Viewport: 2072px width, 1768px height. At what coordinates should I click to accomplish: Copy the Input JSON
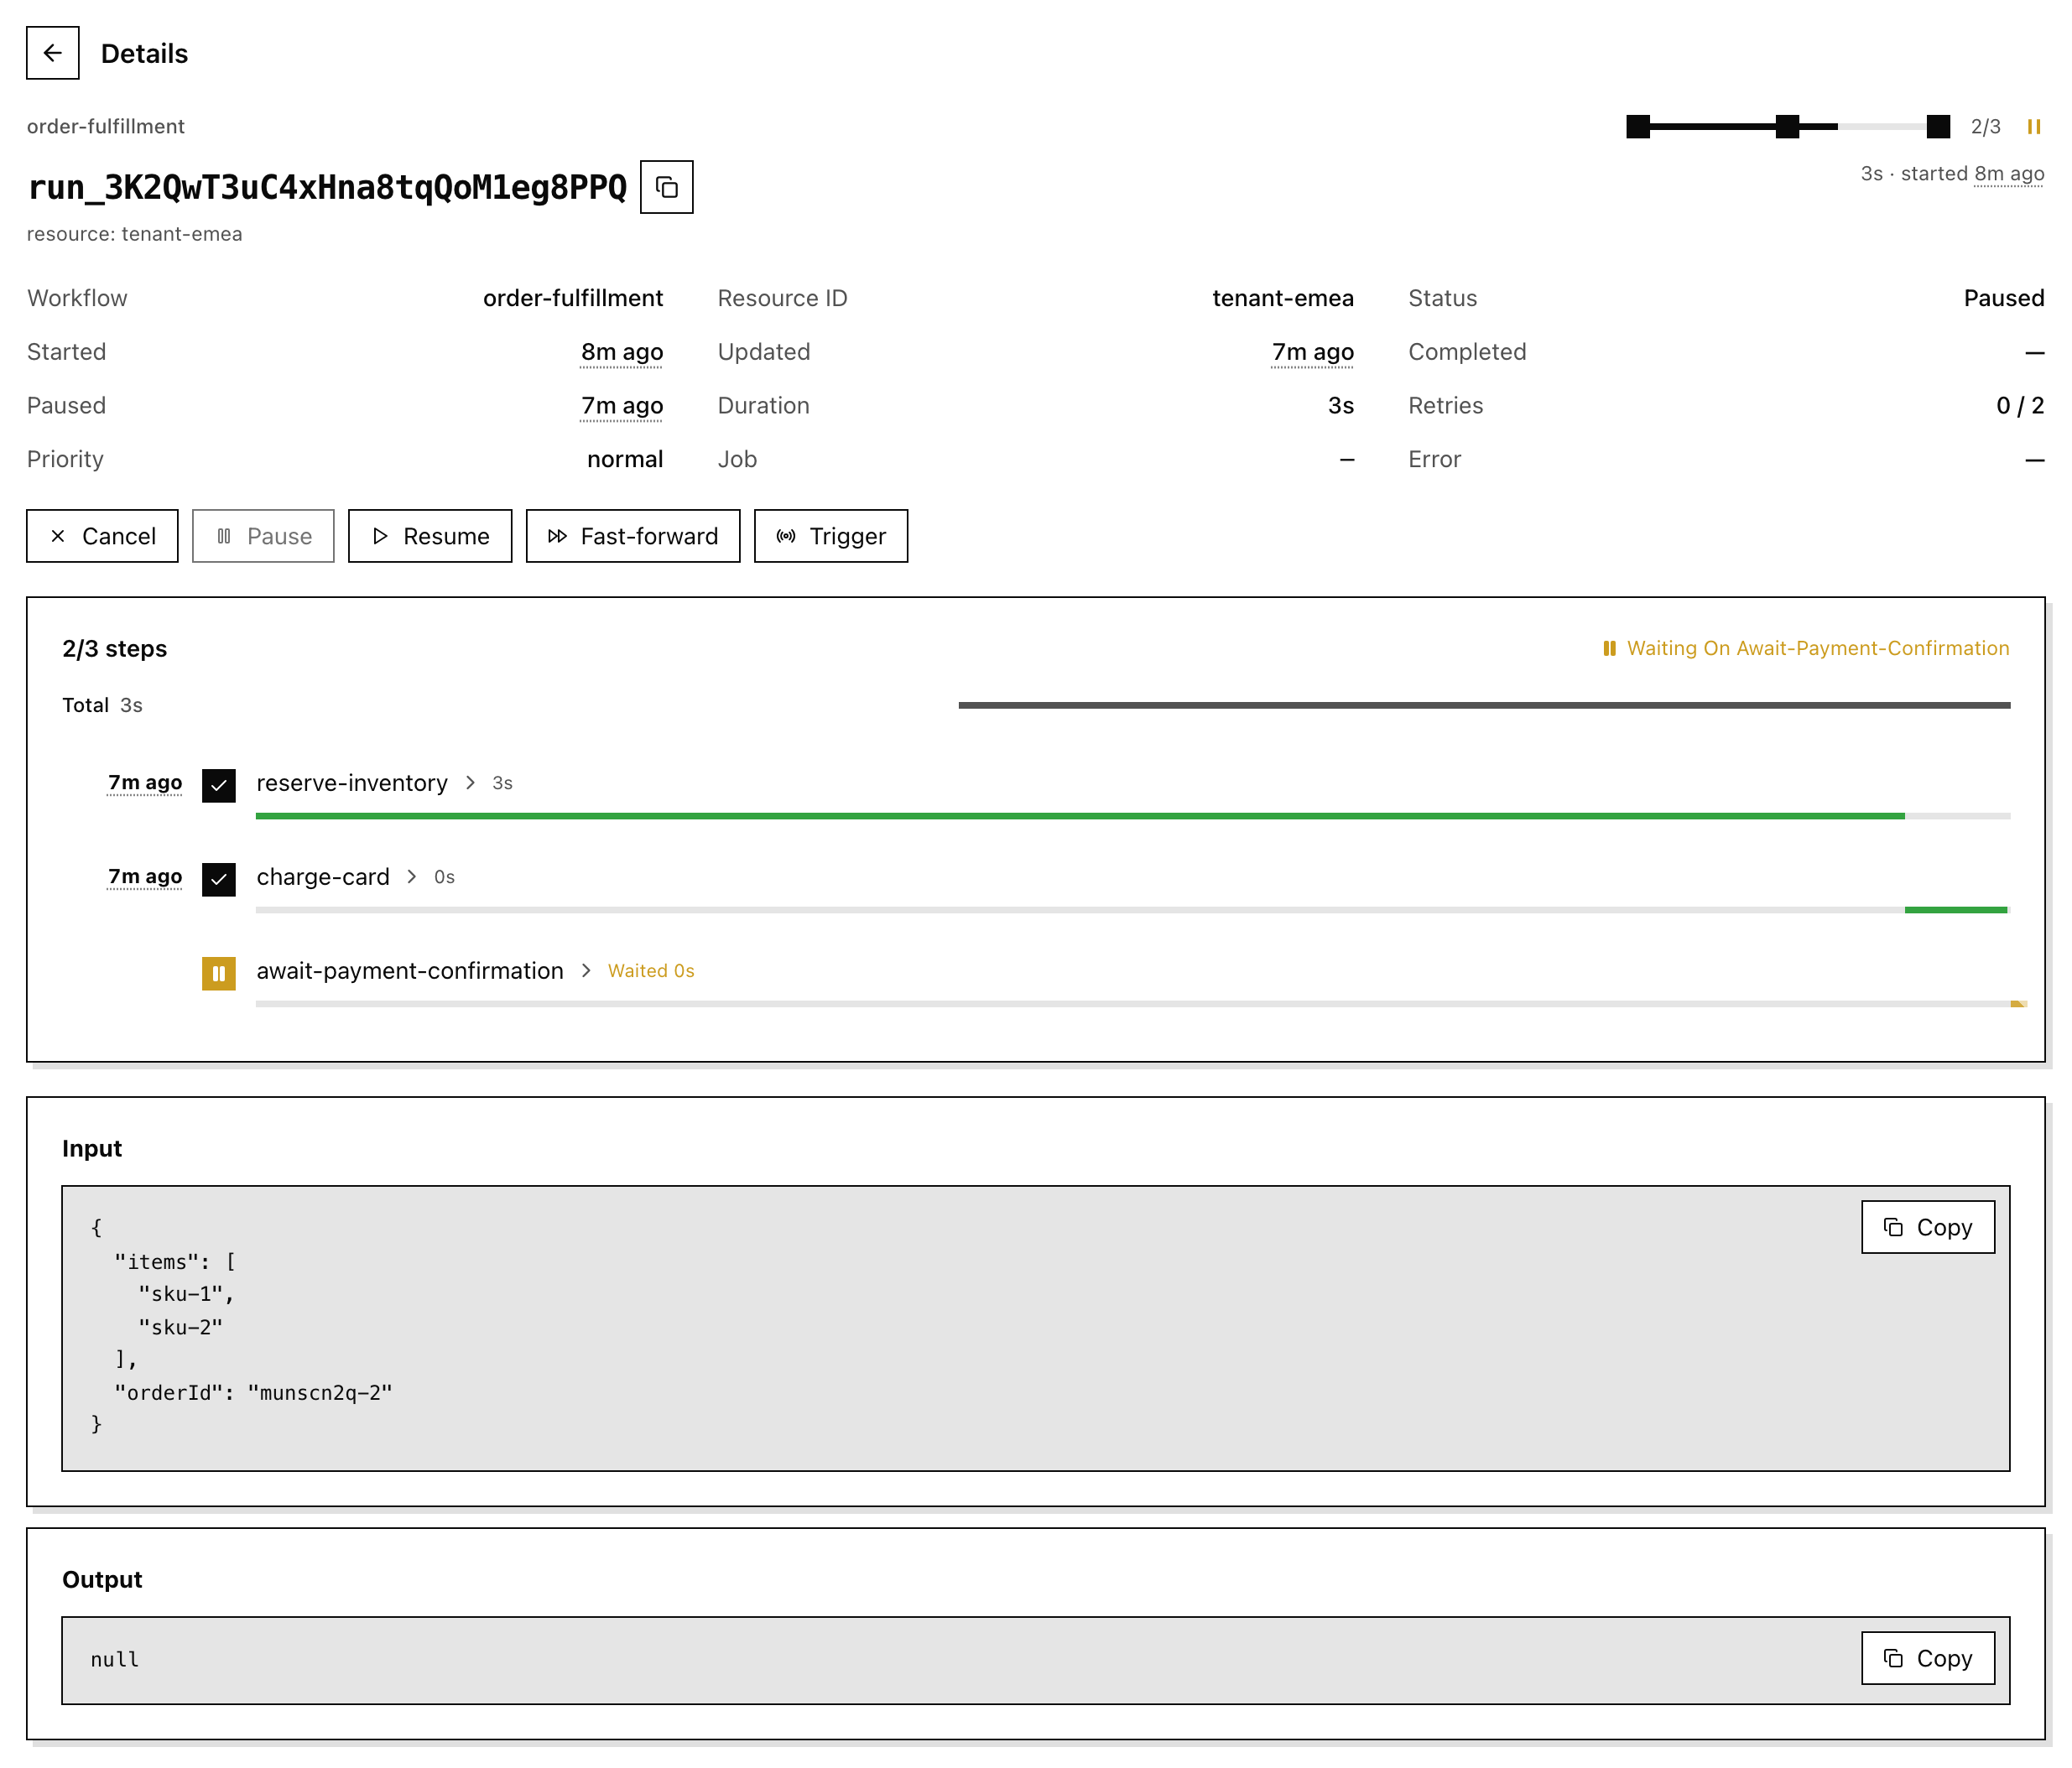1928,1227
